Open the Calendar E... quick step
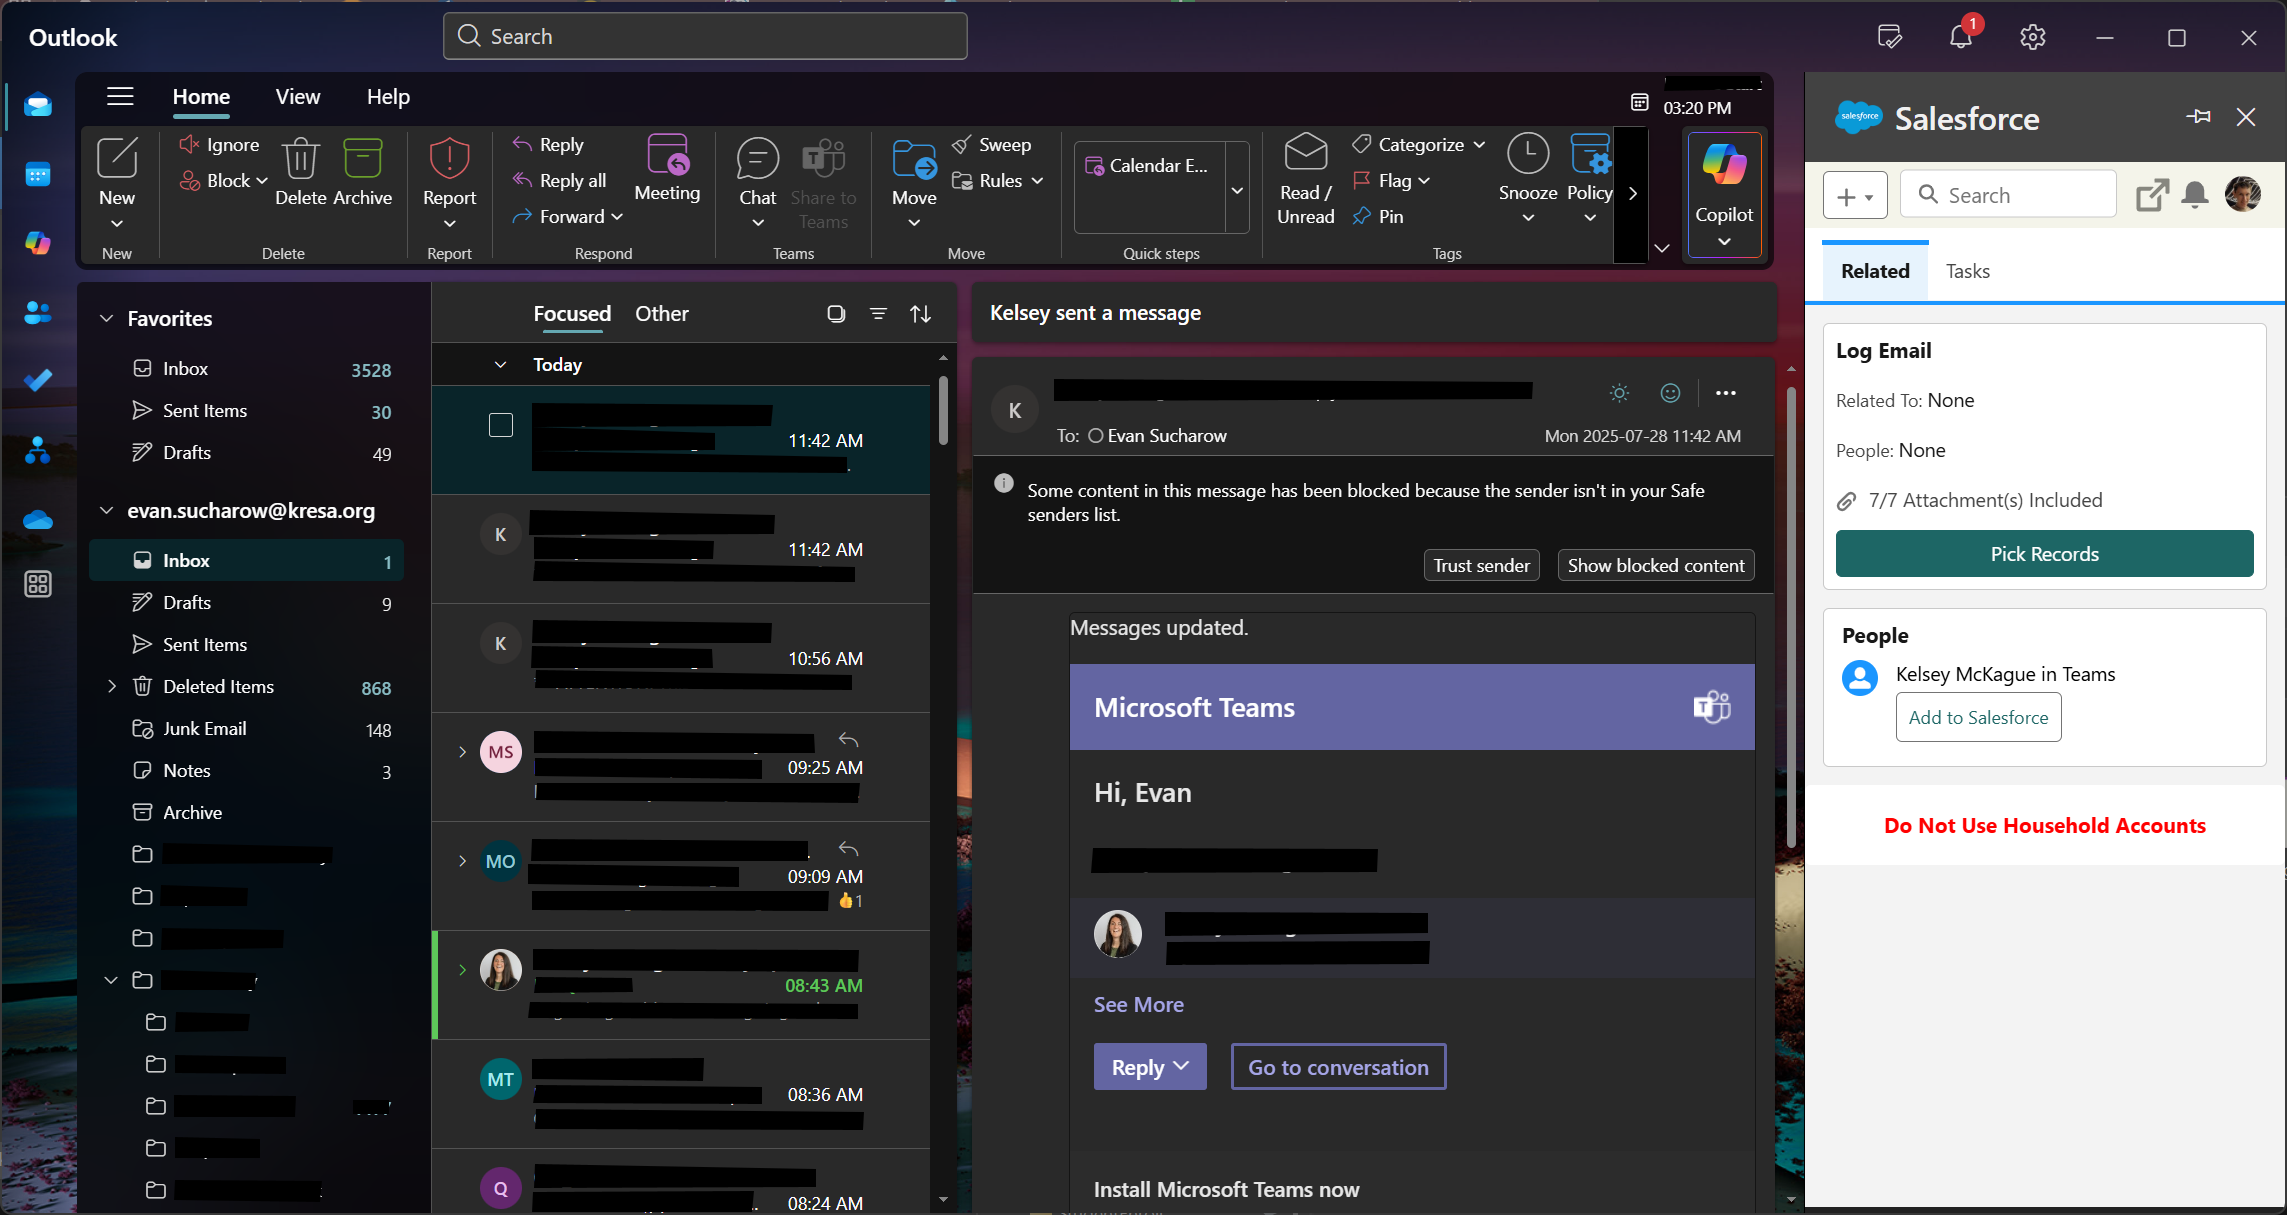Viewport: 2287px width, 1215px height. [1150, 166]
